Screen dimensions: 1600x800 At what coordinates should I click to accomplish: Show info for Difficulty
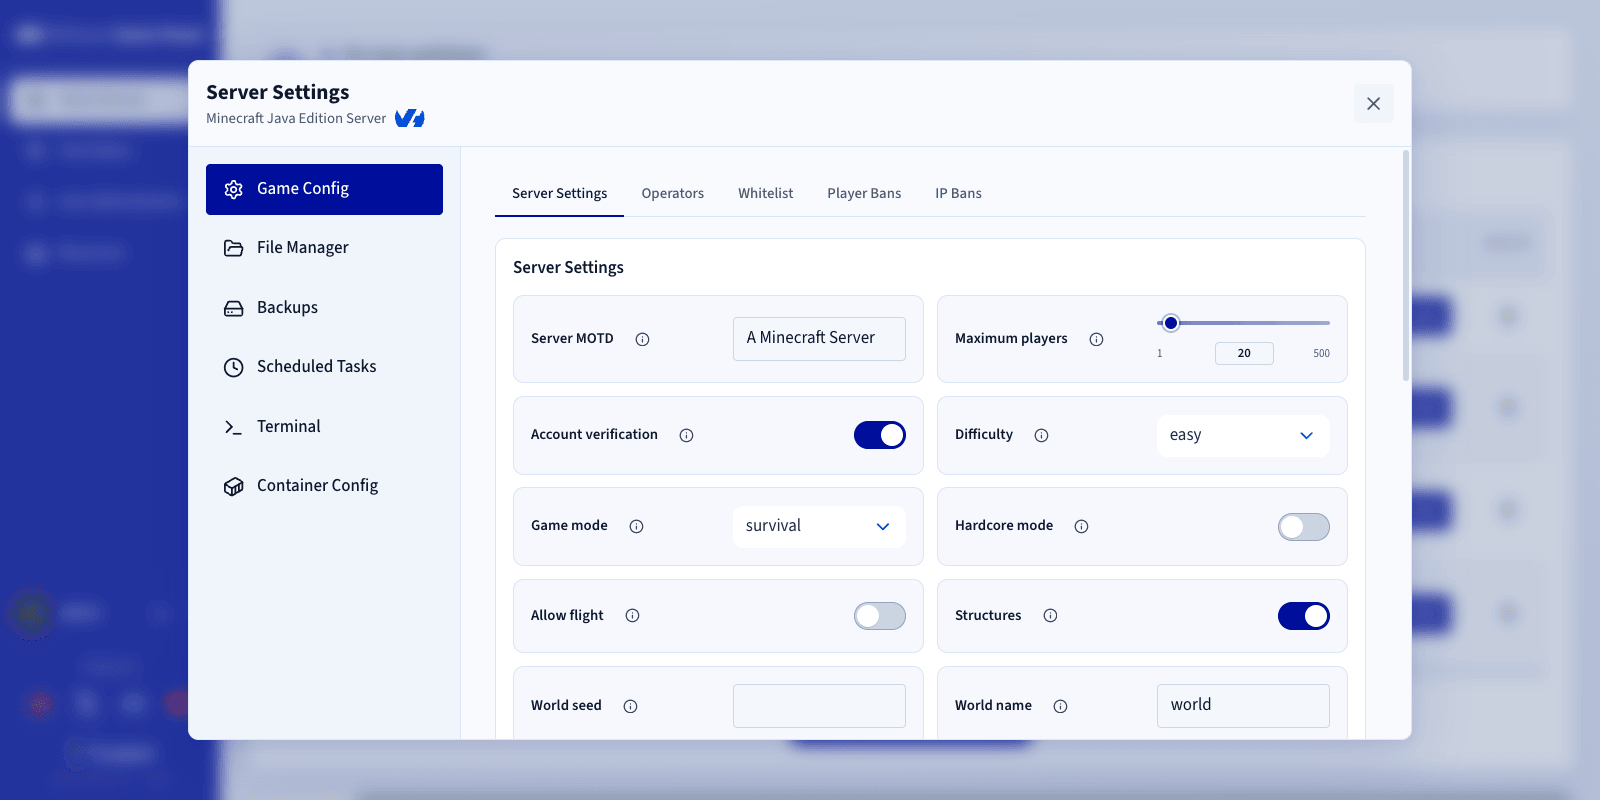click(x=1041, y=435)
